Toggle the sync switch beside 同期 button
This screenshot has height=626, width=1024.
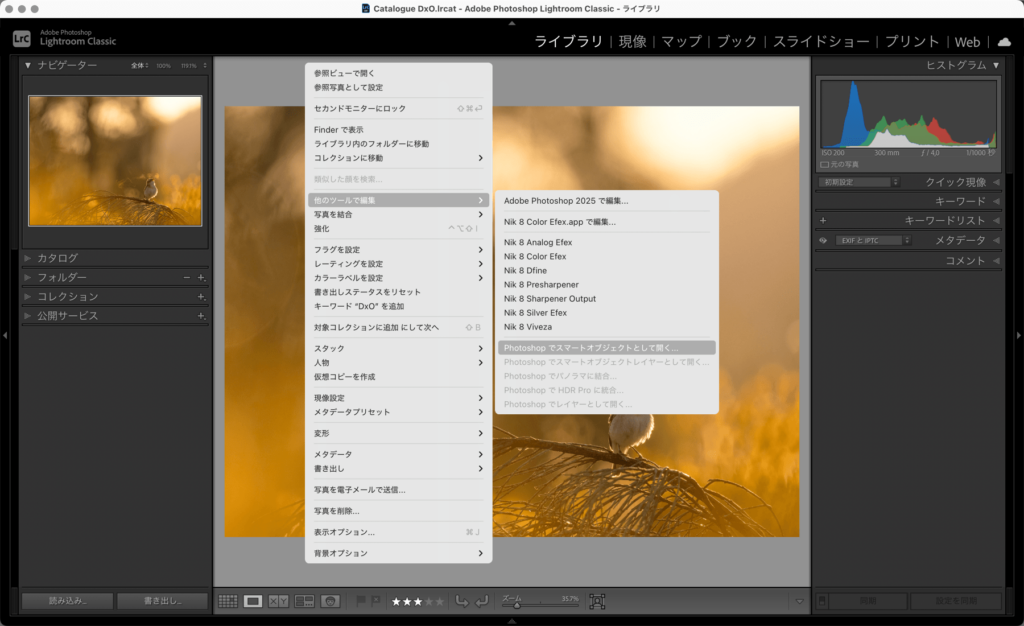[x=822, y=601]
